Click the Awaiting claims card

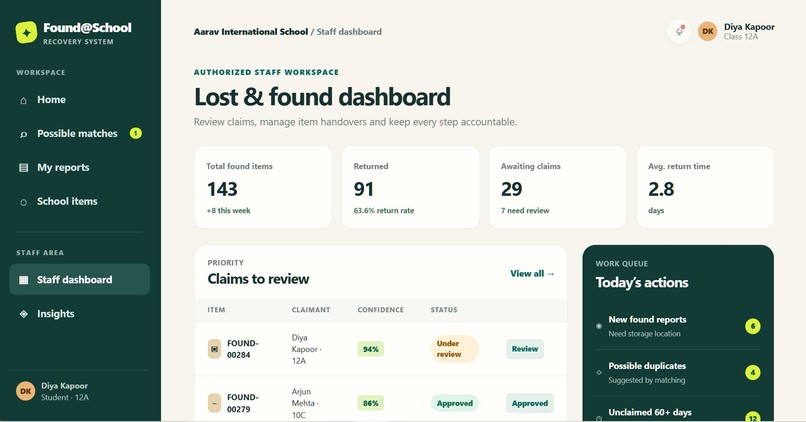(558, 187)
